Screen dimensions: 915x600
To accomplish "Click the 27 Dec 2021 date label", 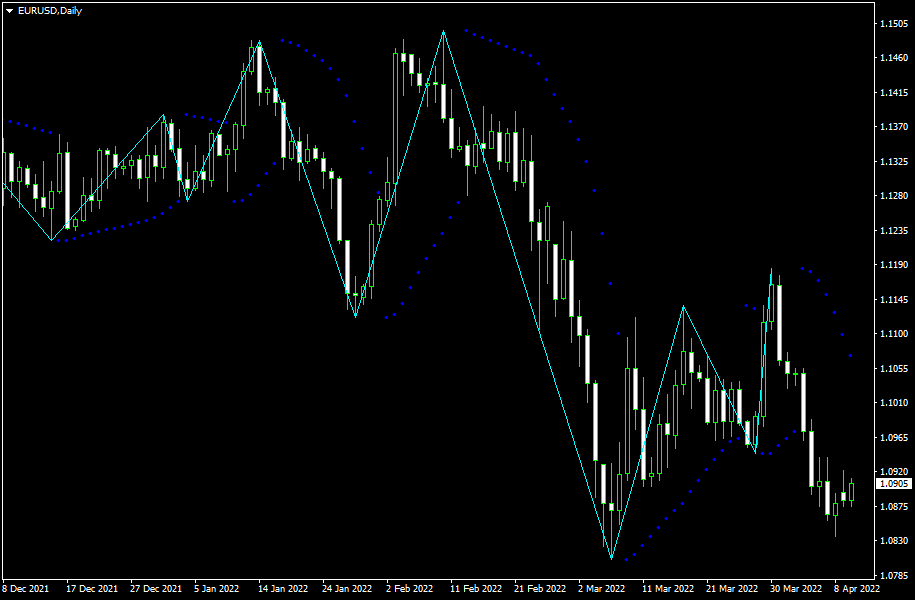I will click(156, 588).
